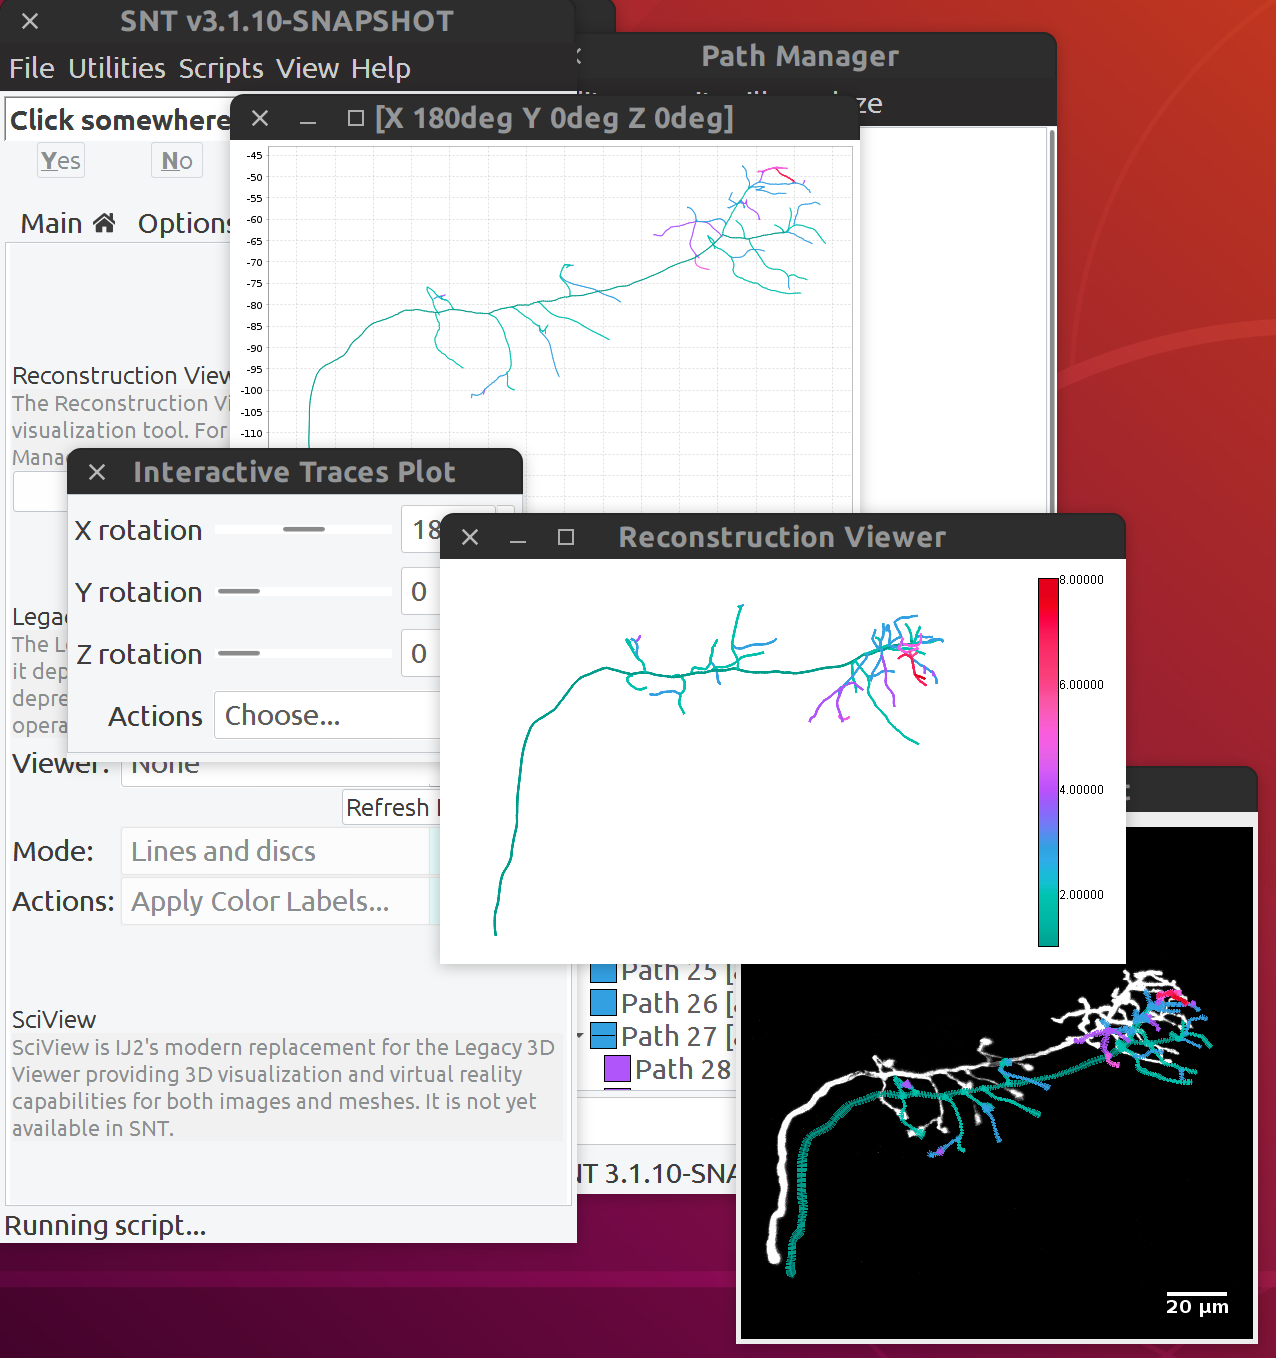Click Path 27's branch icon
The height and width of the screenshot is (1358, 1276).
603,1036
